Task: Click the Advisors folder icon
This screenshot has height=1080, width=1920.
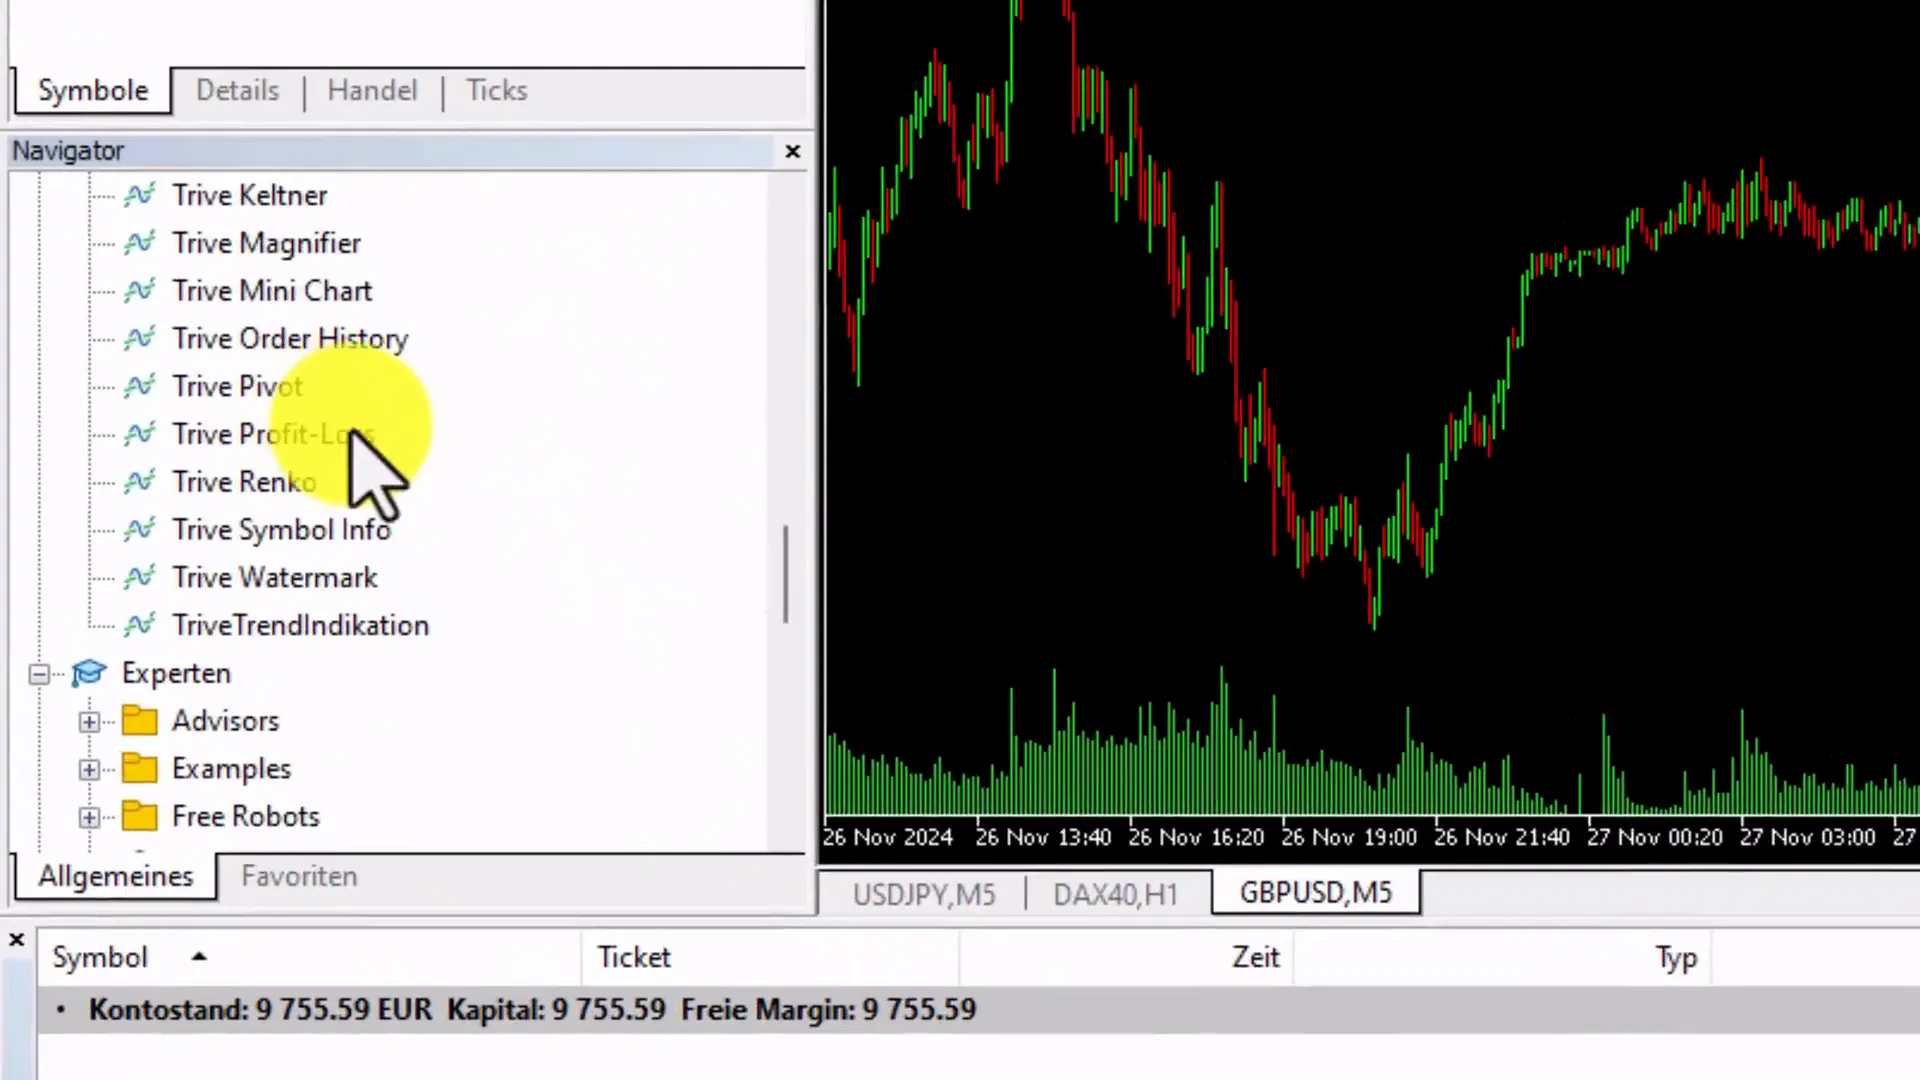Action: (x=140, y=721)
